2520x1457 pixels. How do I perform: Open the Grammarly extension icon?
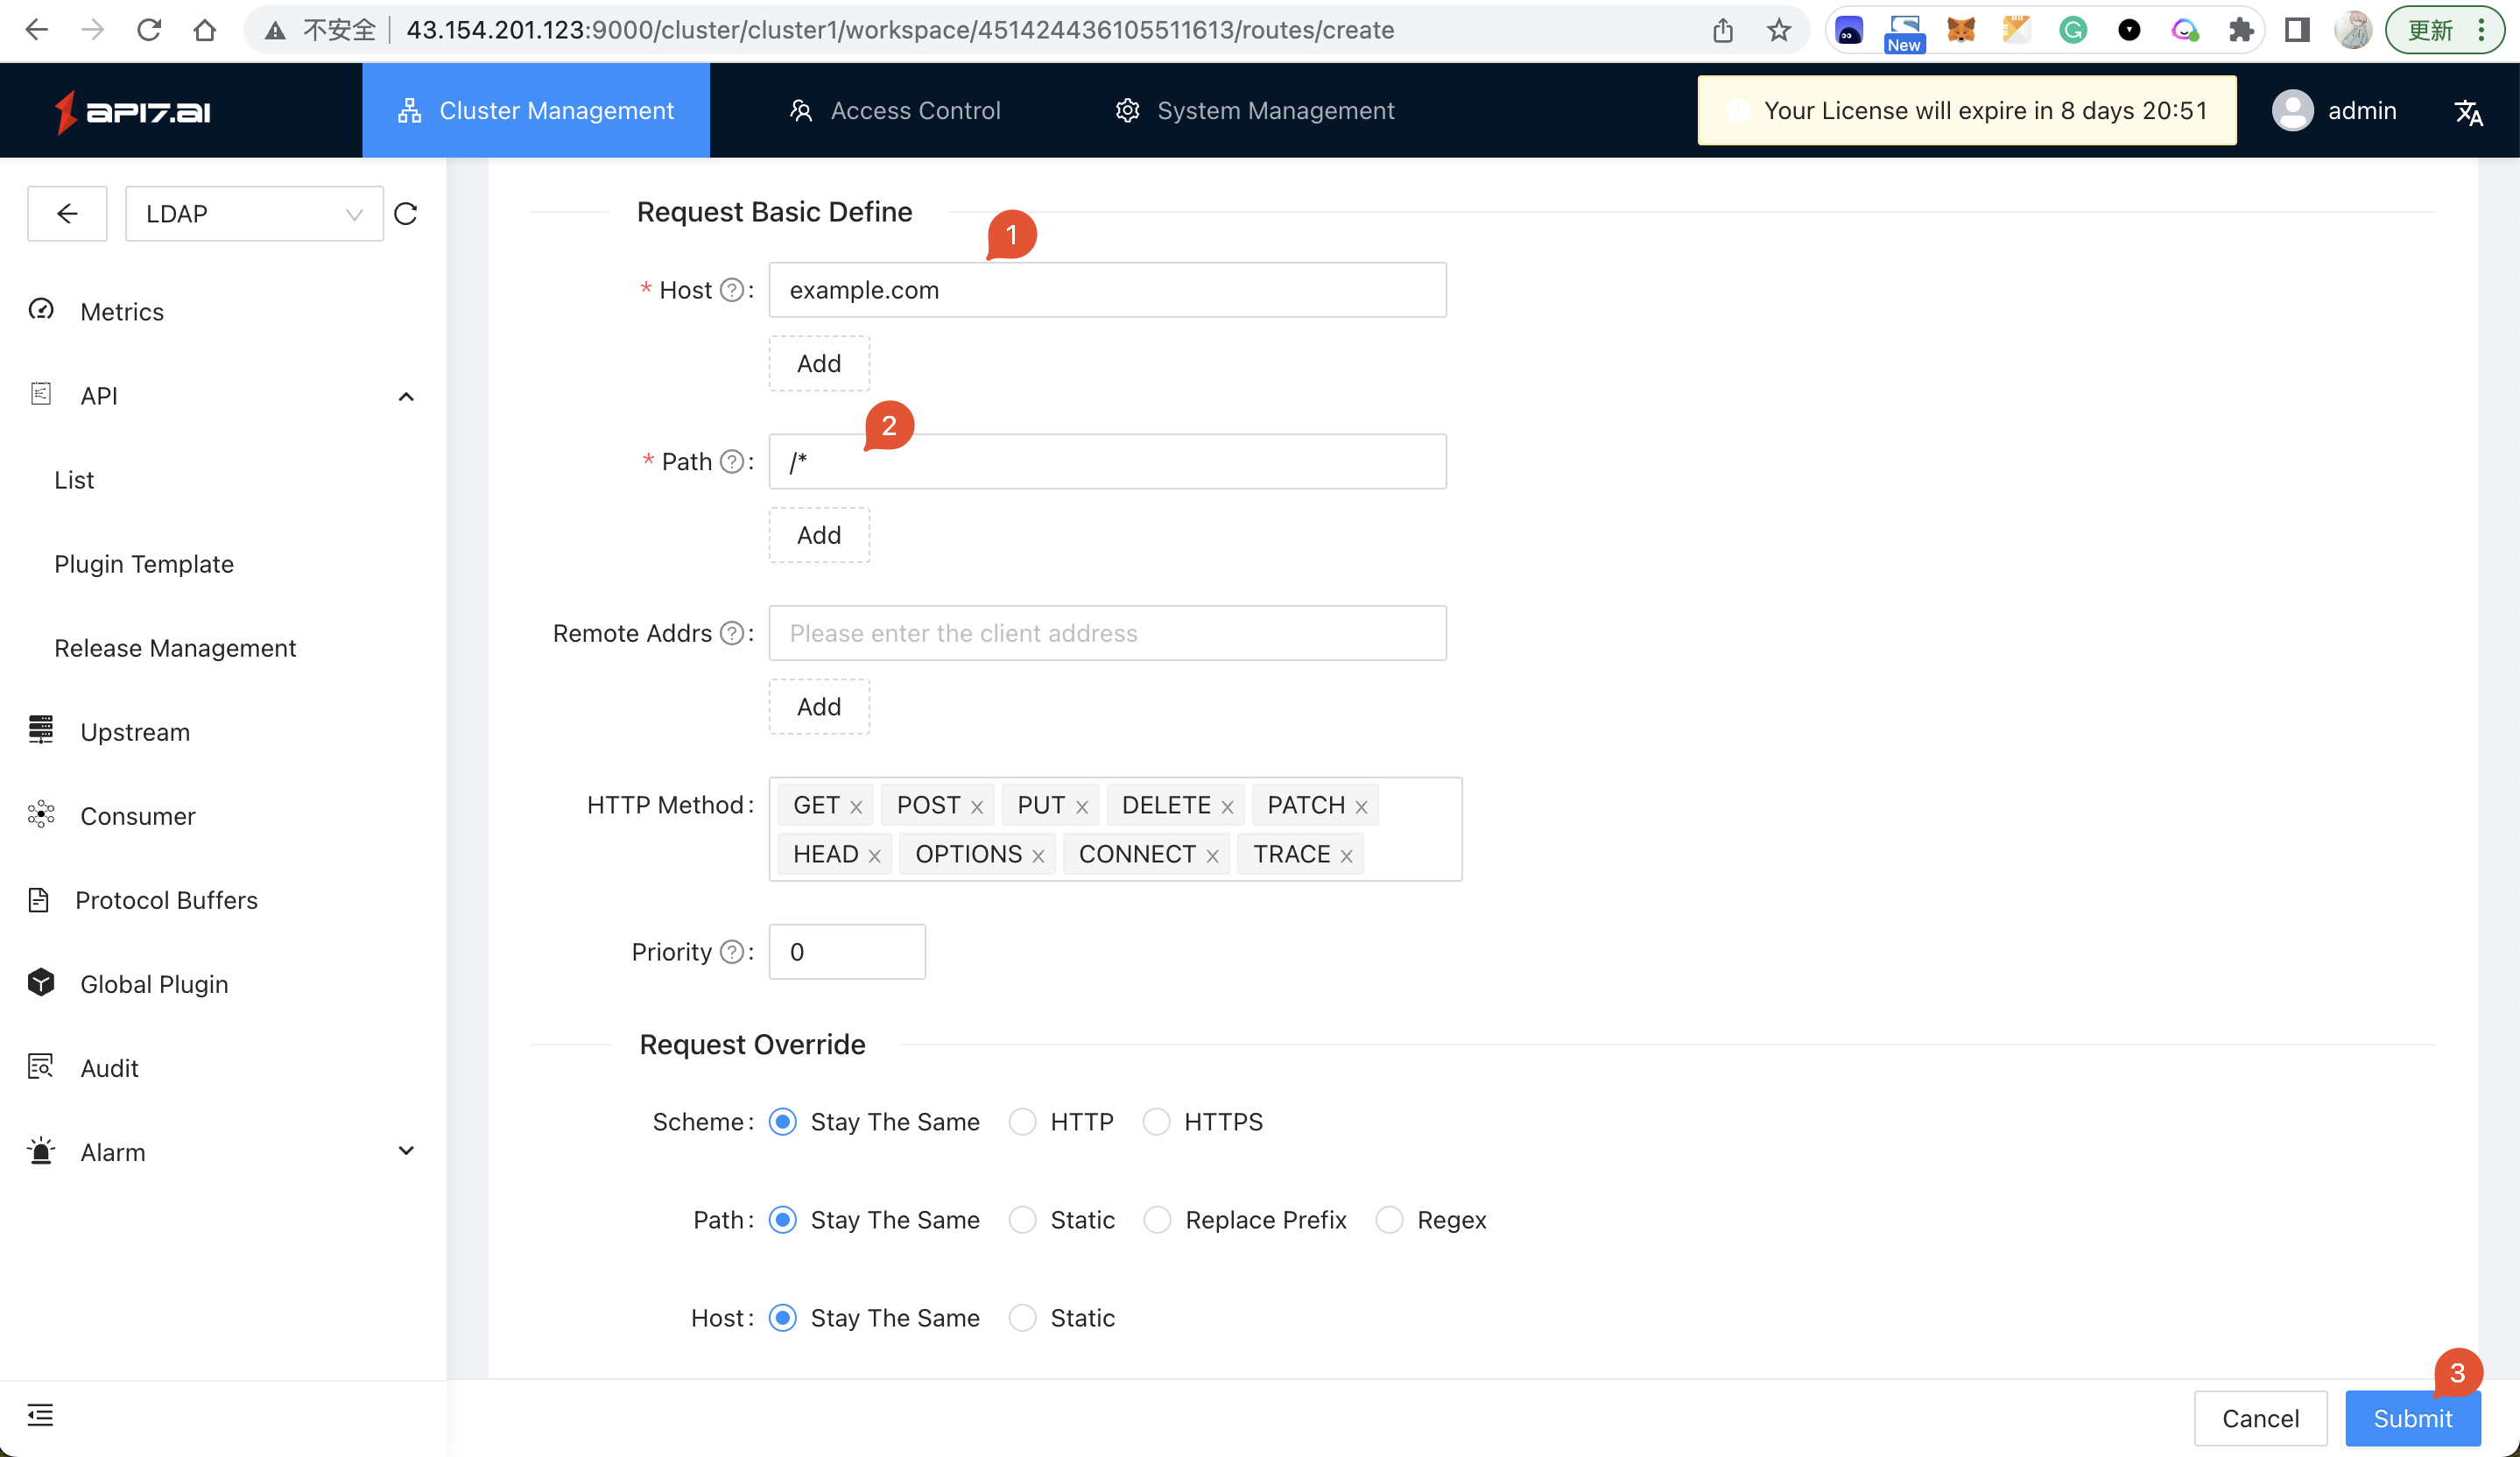click(2073, 30)
